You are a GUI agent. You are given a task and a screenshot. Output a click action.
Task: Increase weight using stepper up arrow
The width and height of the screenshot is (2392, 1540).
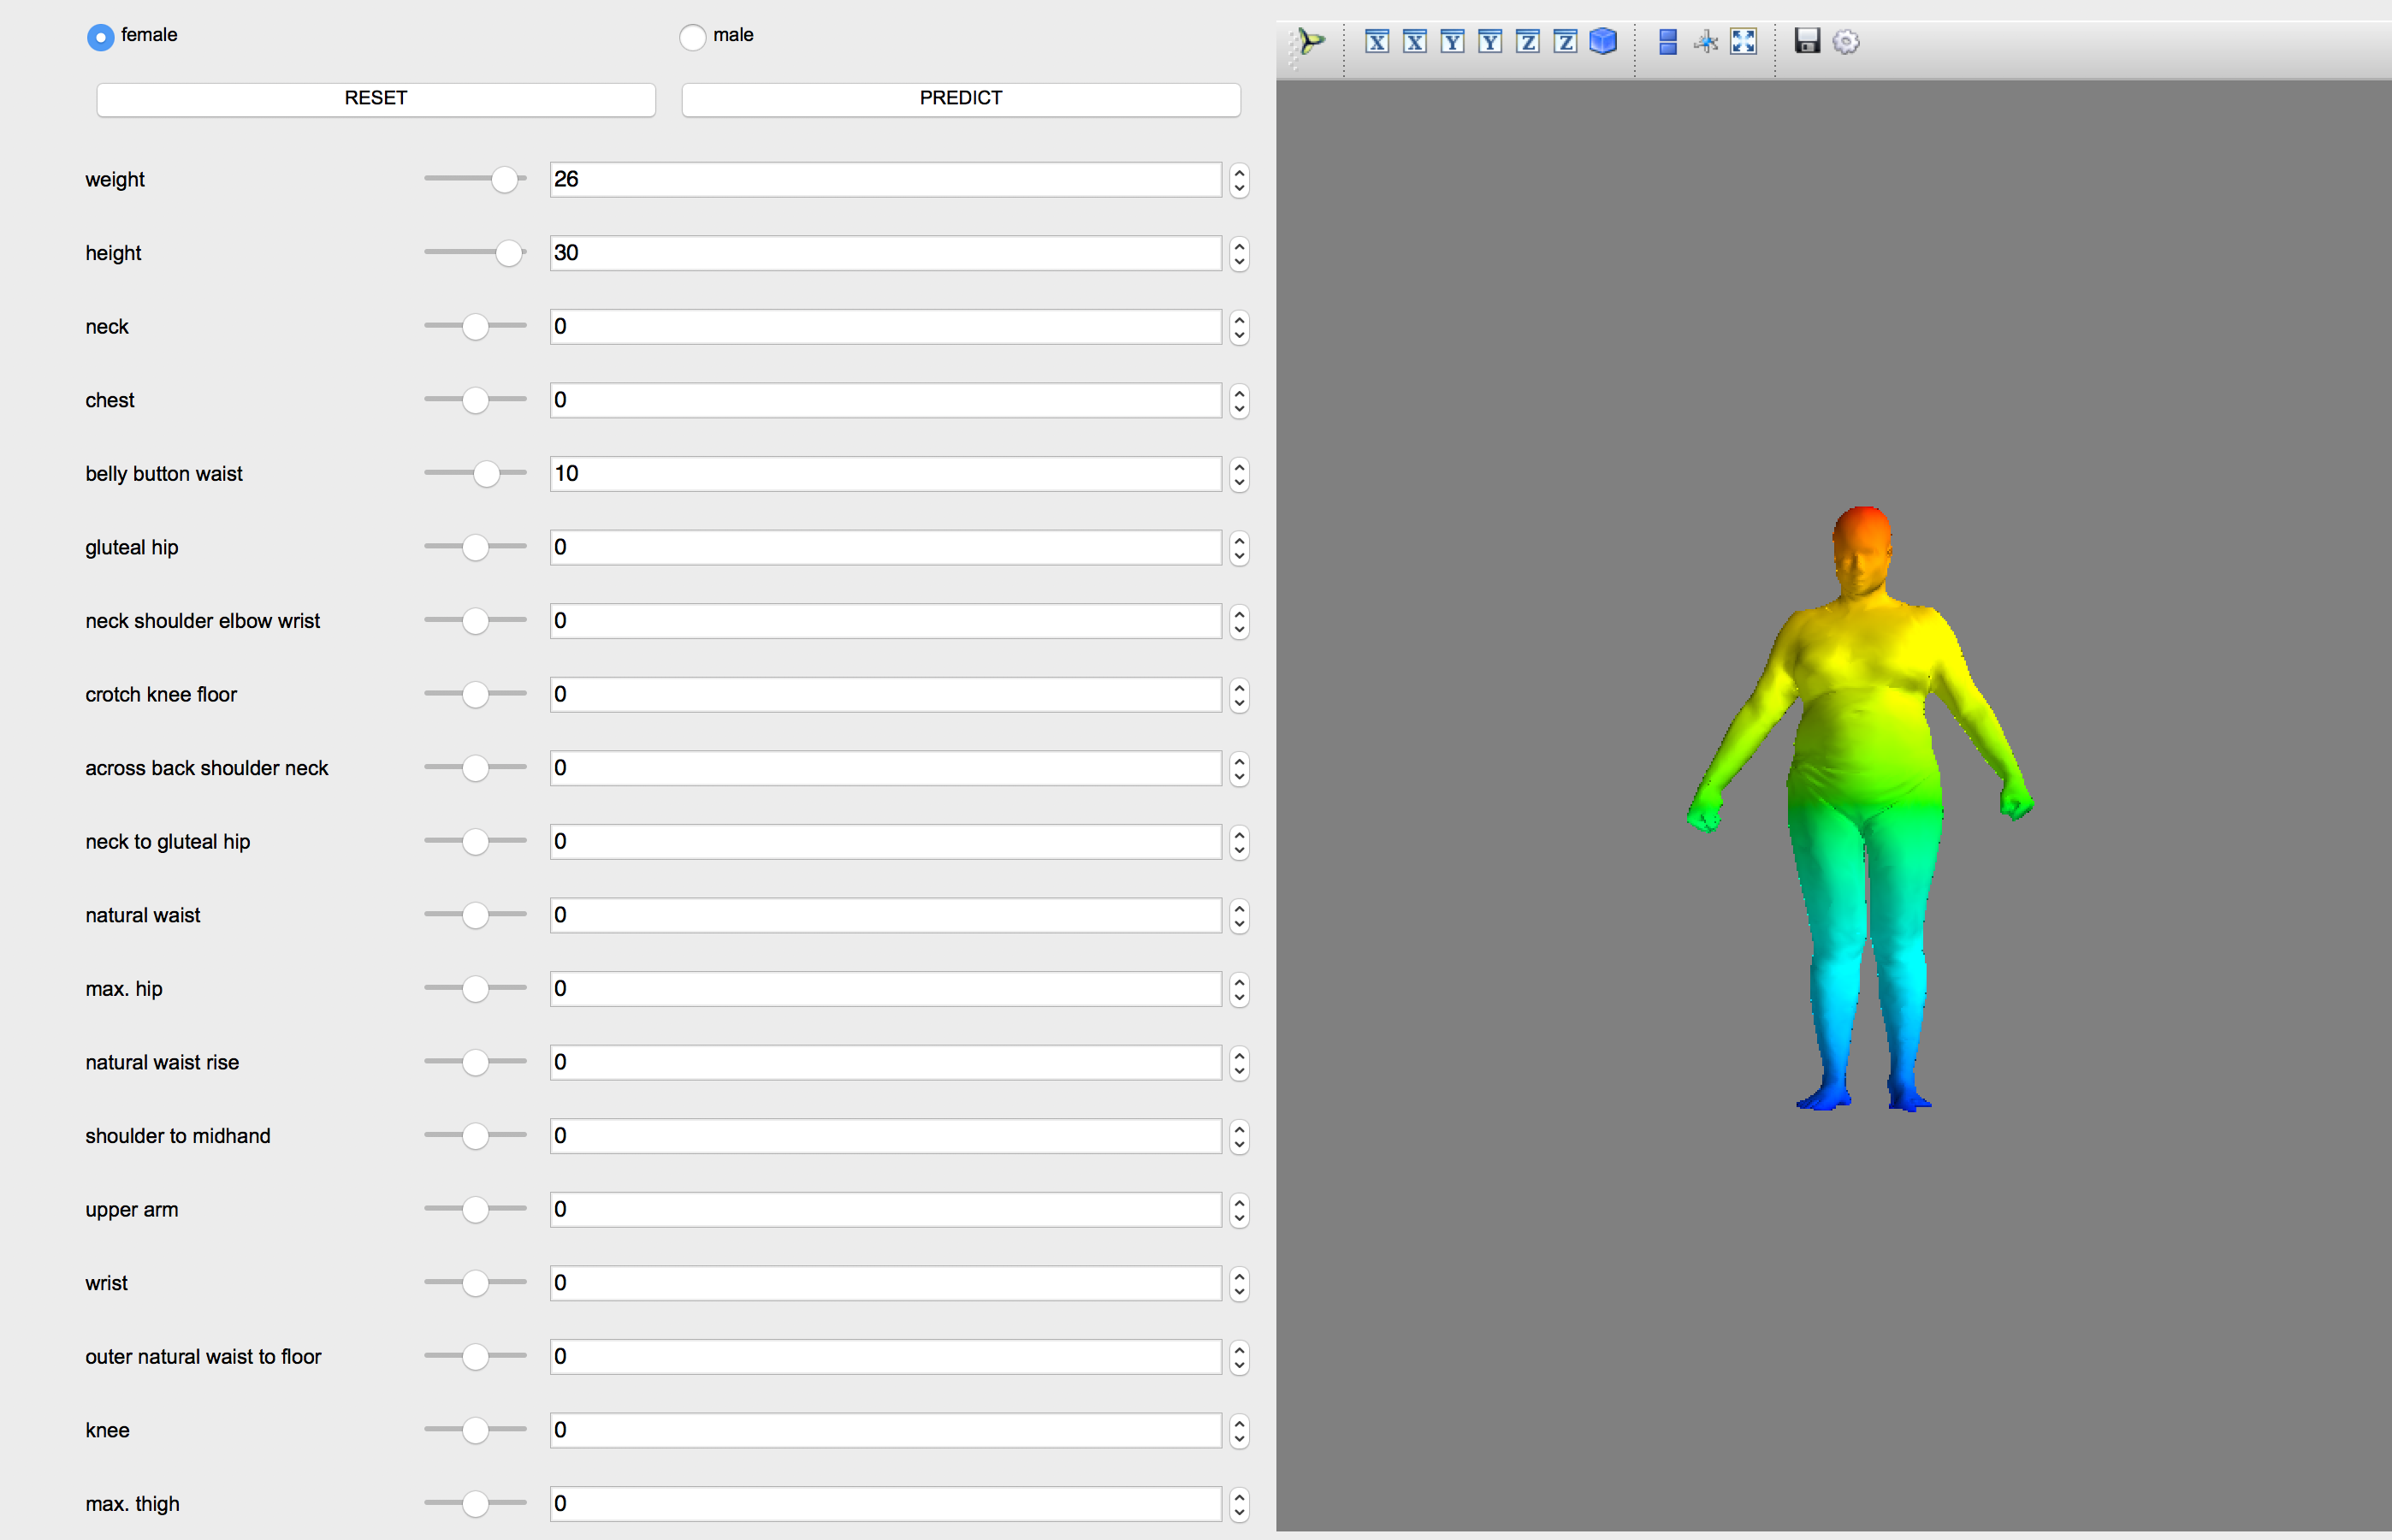click(1240, 172)
